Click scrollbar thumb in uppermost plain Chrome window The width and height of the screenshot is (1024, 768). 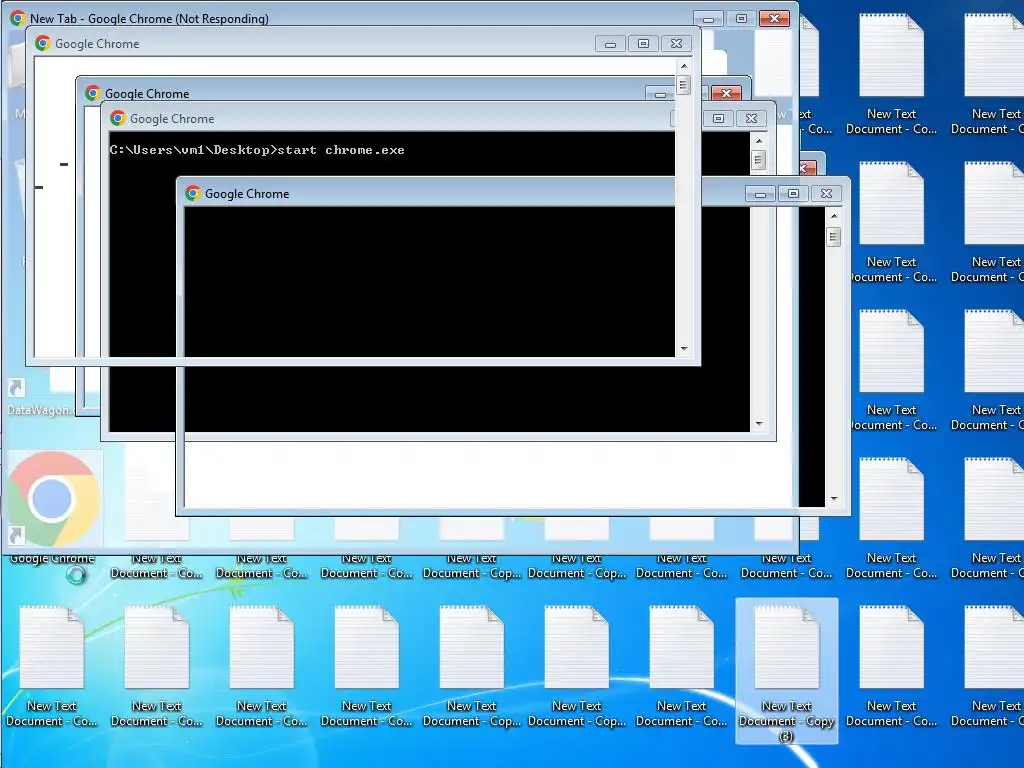pos(684,85)
